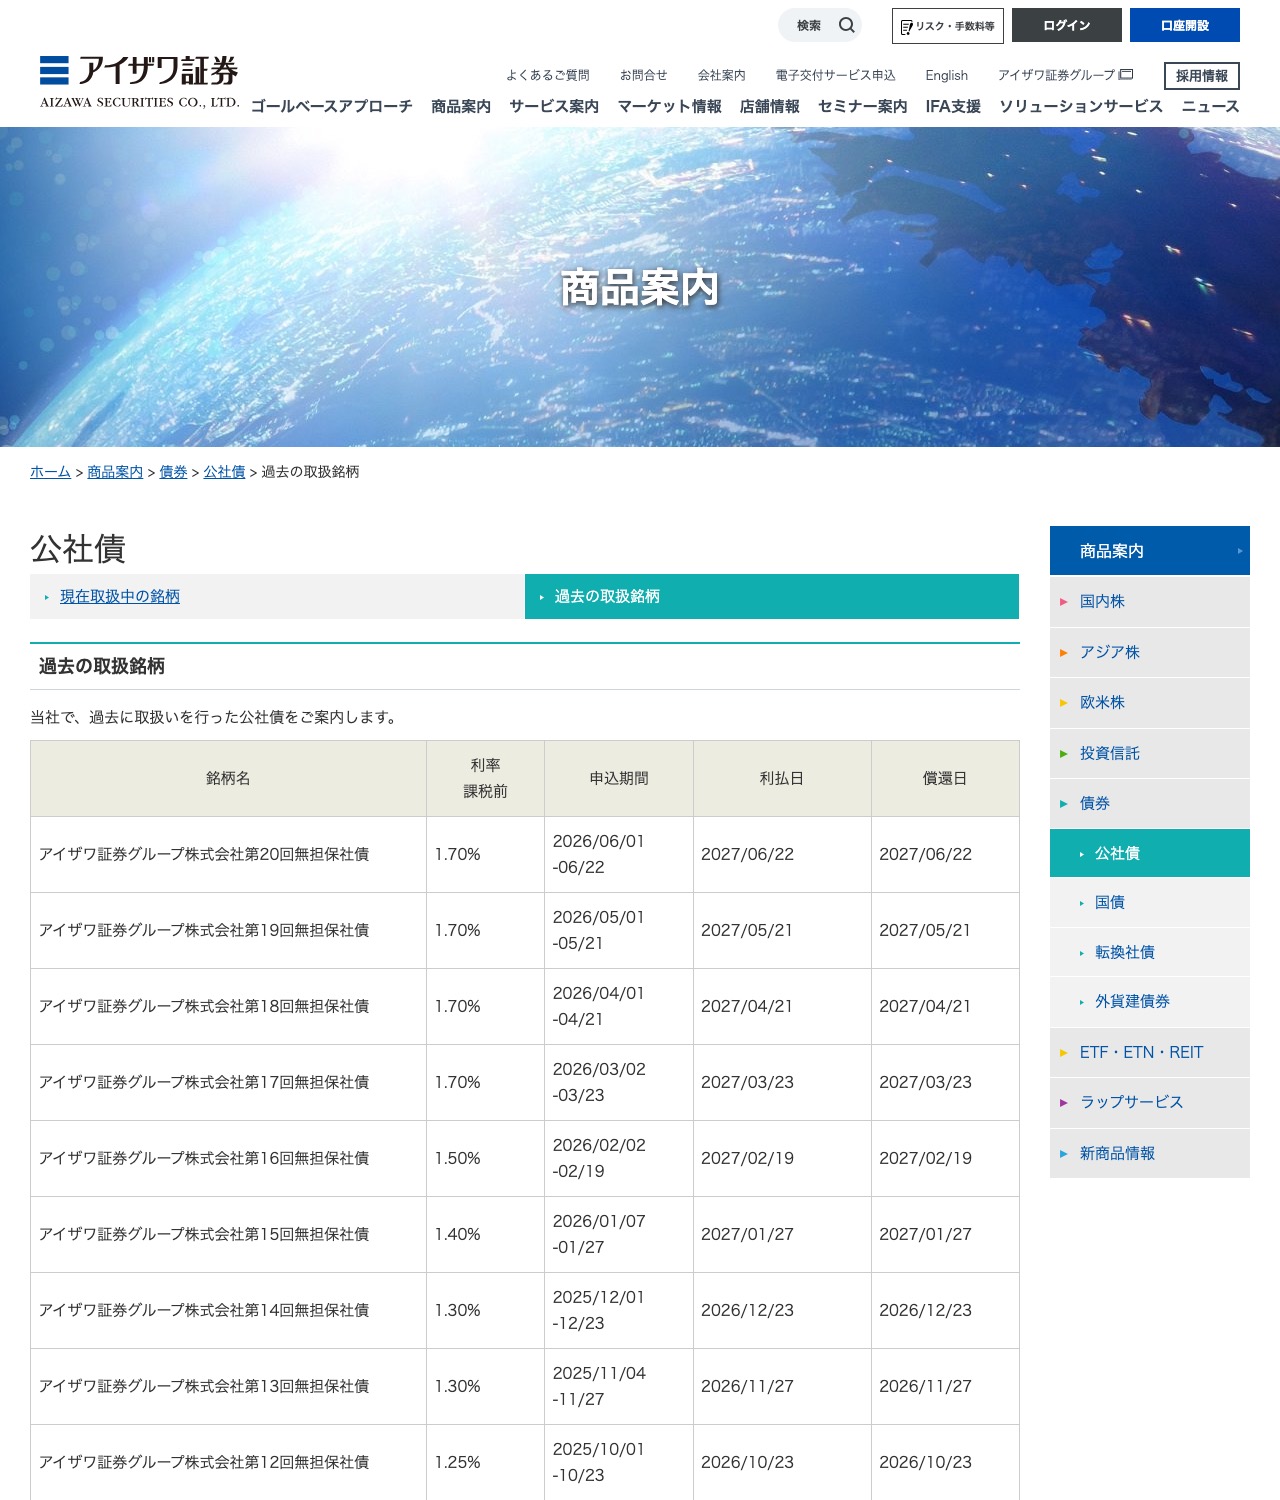The width and height of the screenshot is (1280, 1500).
Task: Open ニュース menu
Action: click(x=1211, y=106)
